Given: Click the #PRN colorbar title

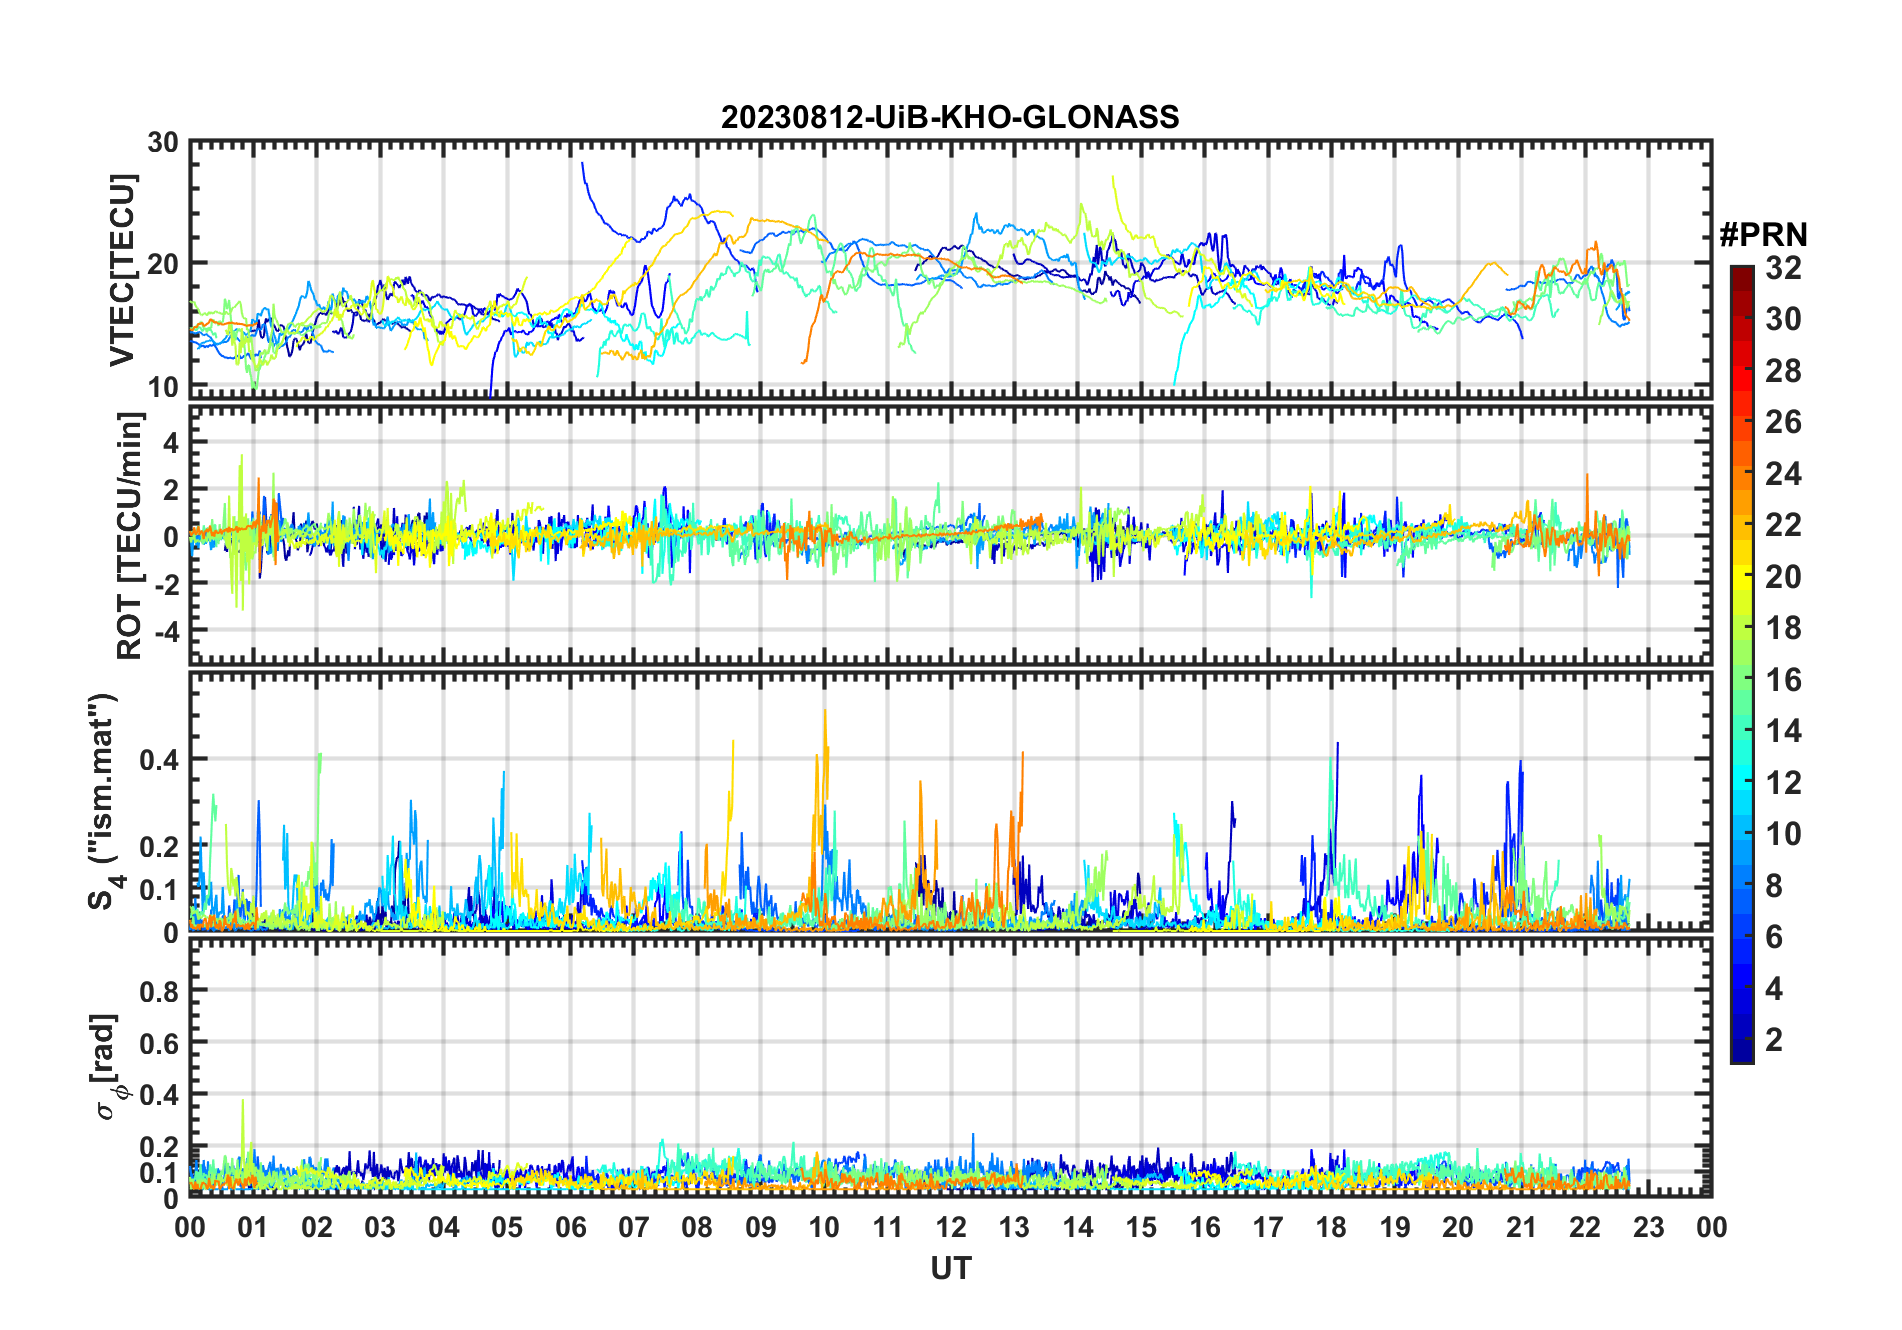Looking at the screenshot, I should [x=1763, y=235].
